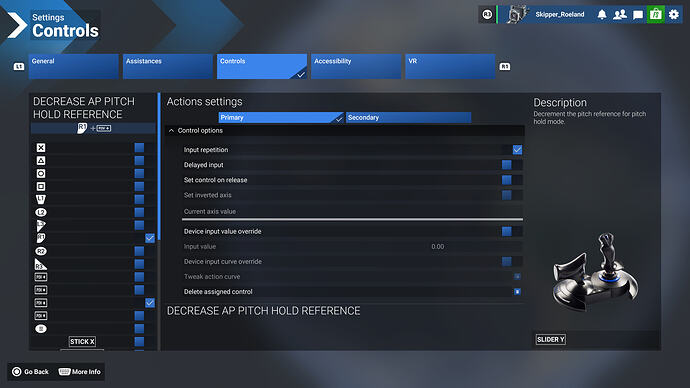Uncheck the checked POV hat row toggle
The image size is (690, 388).
click(150, 303)
